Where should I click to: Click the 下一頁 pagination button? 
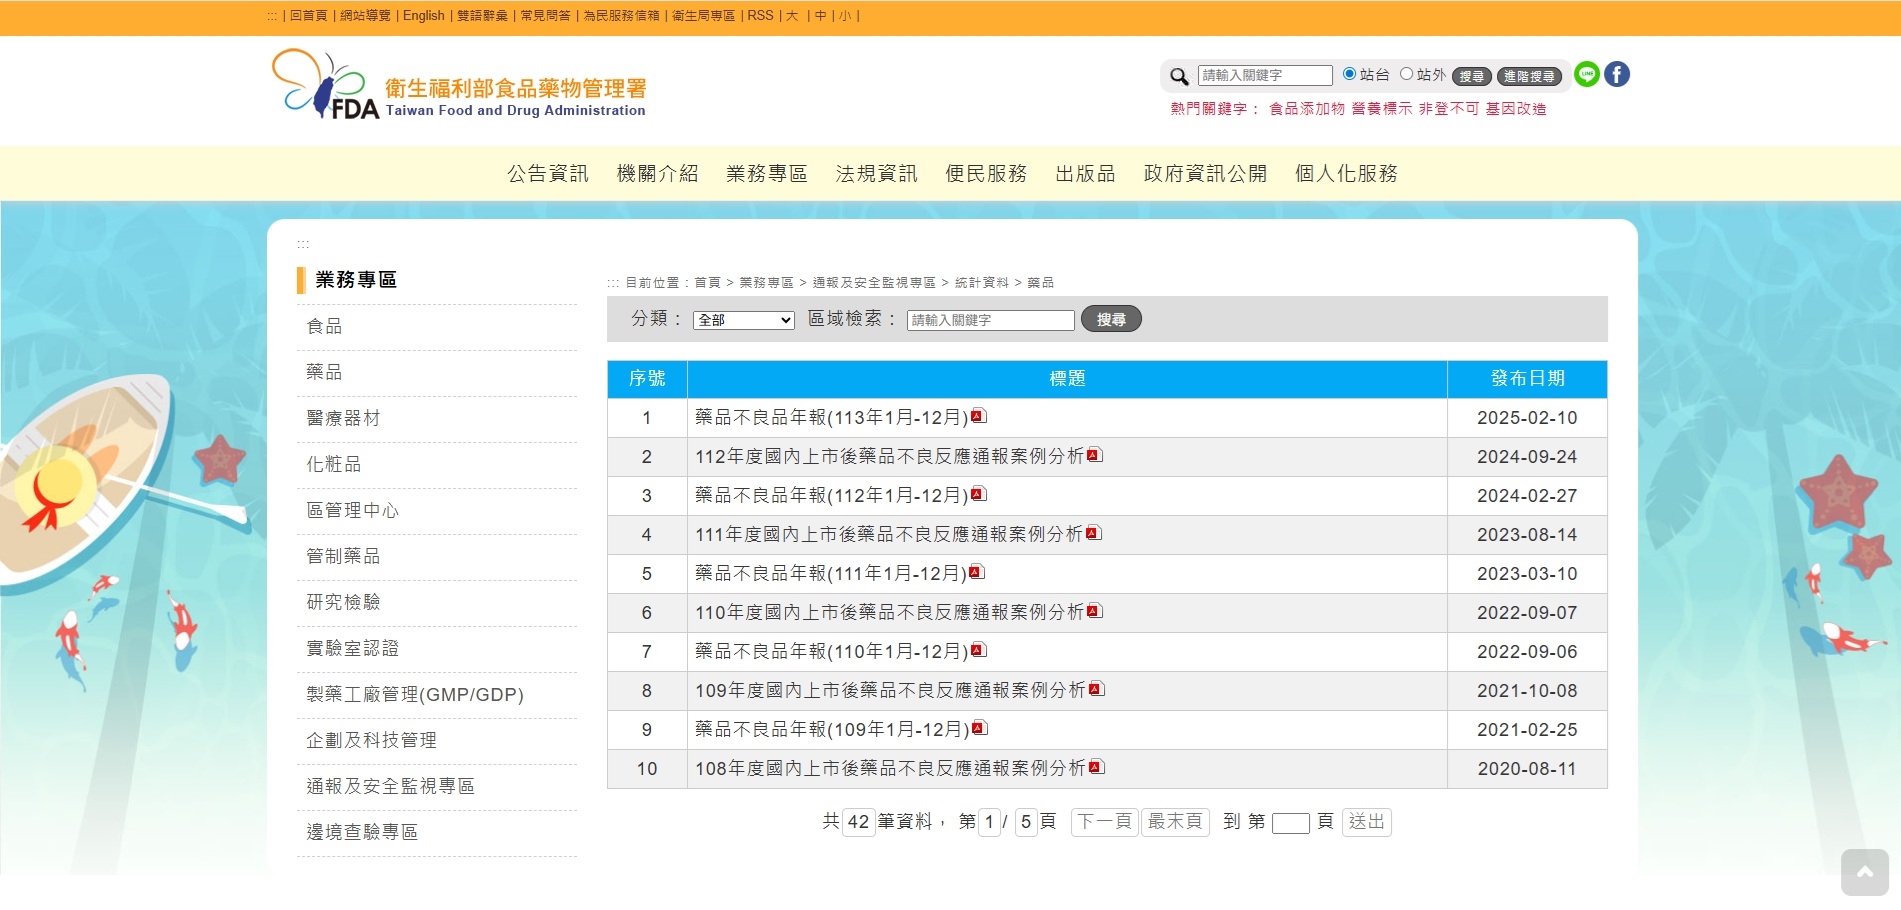(x=1104, y=822)
